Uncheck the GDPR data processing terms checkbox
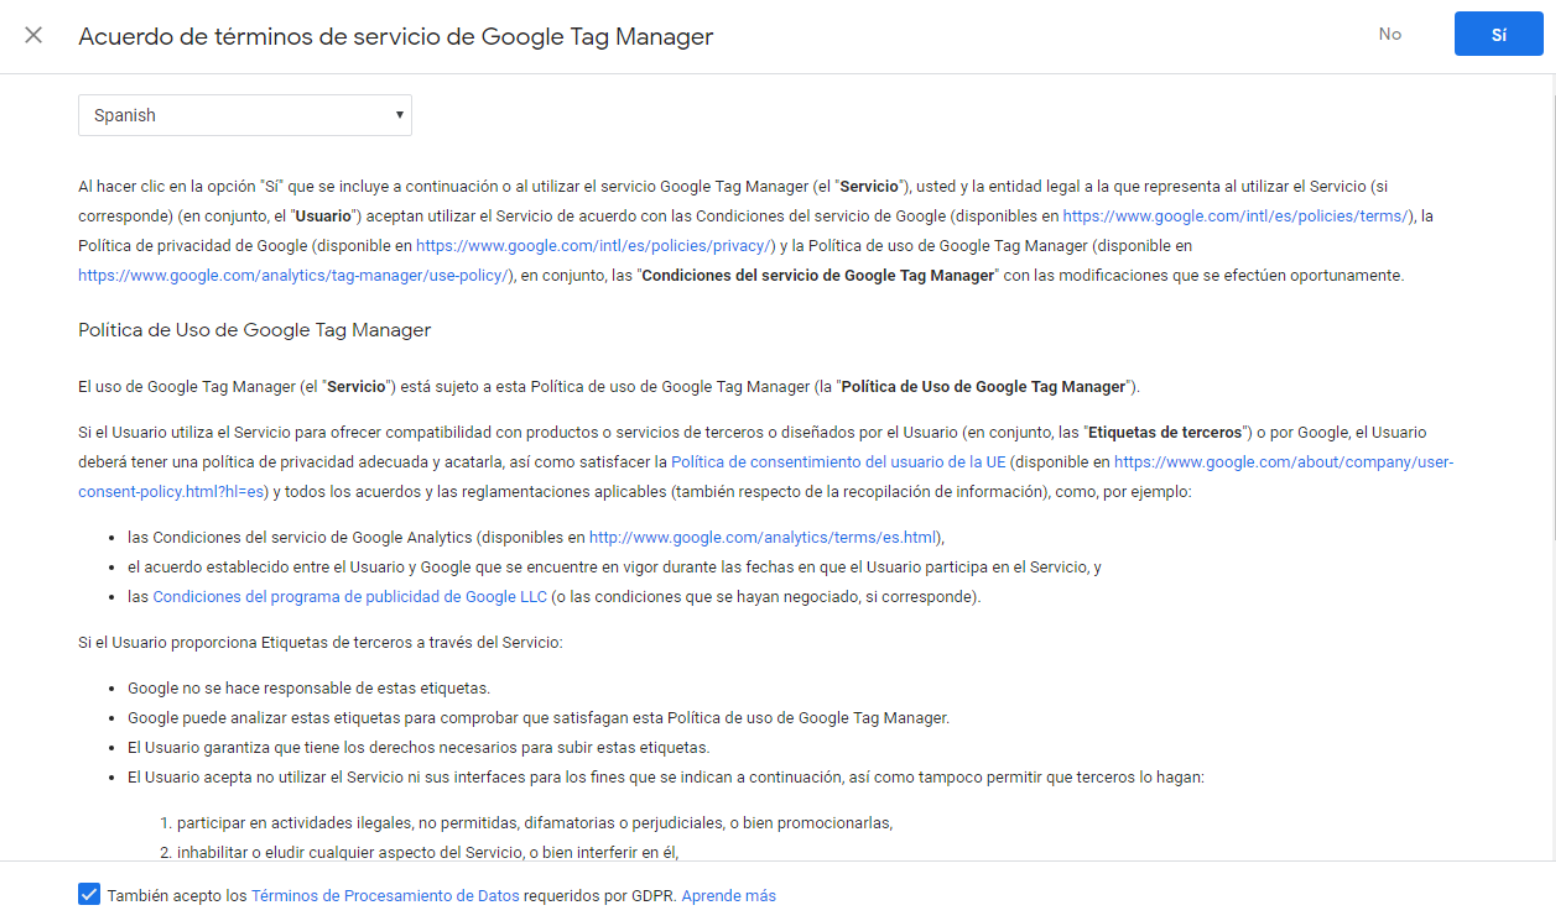Screen dimensions: 1556x912 pyautogui.click(x=89, y=894)
